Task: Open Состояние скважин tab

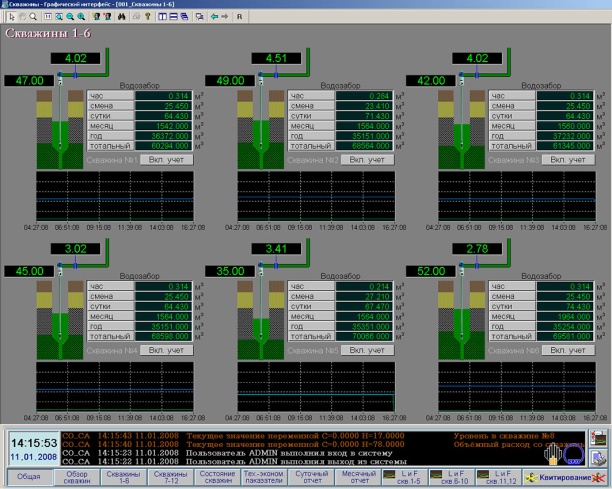Action: tap(216, 477)
